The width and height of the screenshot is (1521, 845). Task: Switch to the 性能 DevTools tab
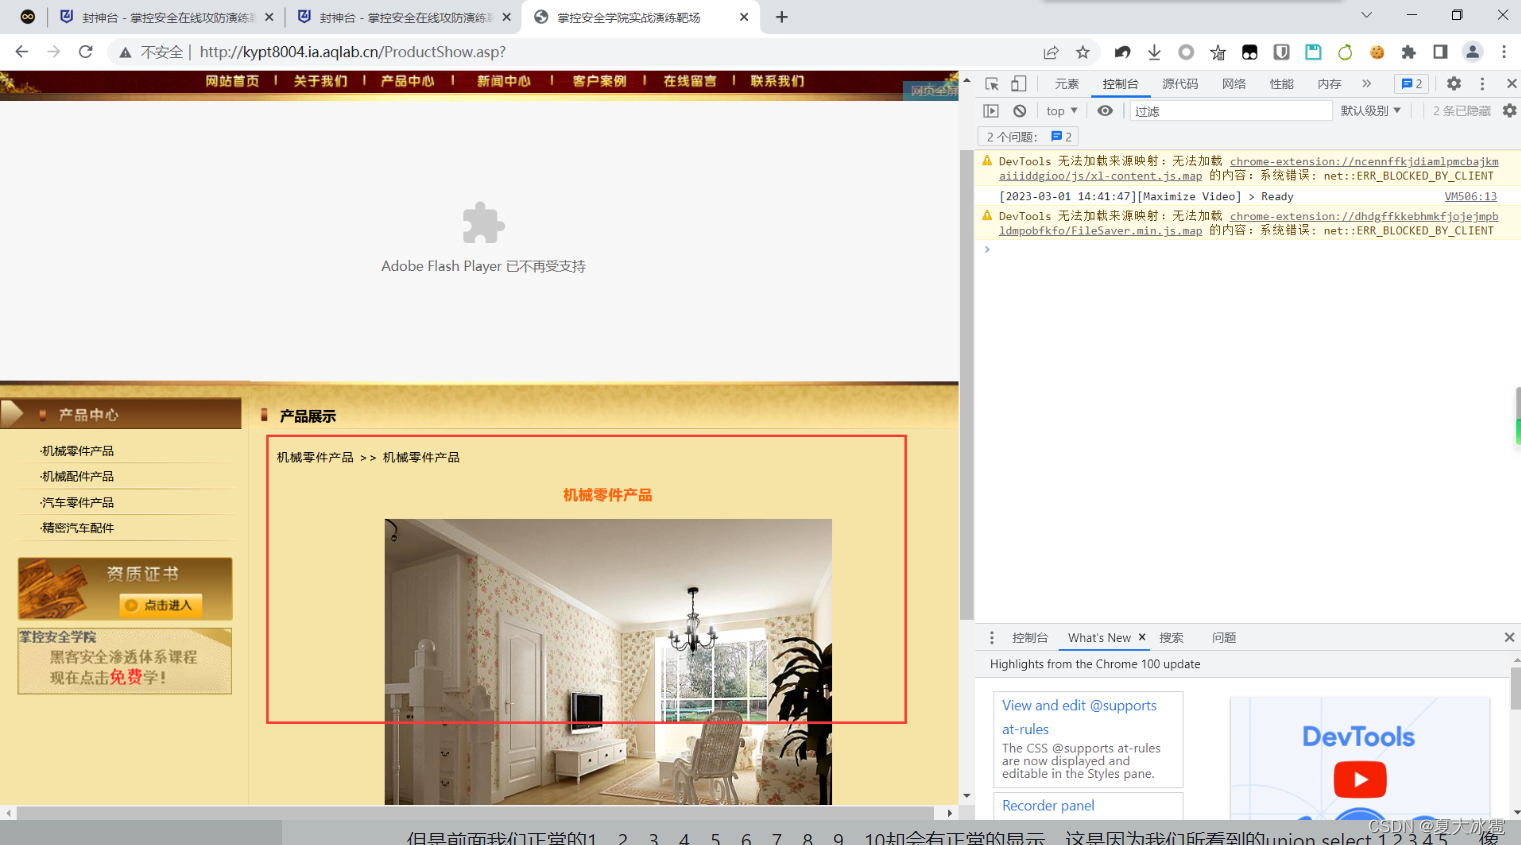[1282, 84]
